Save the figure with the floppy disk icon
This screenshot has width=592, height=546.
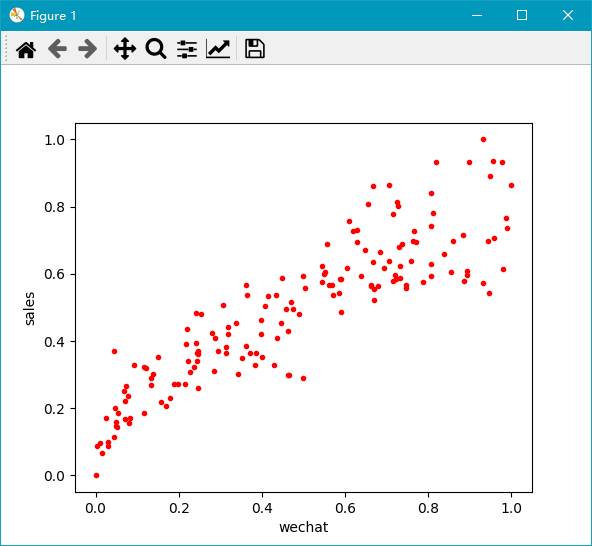(255, 49)
